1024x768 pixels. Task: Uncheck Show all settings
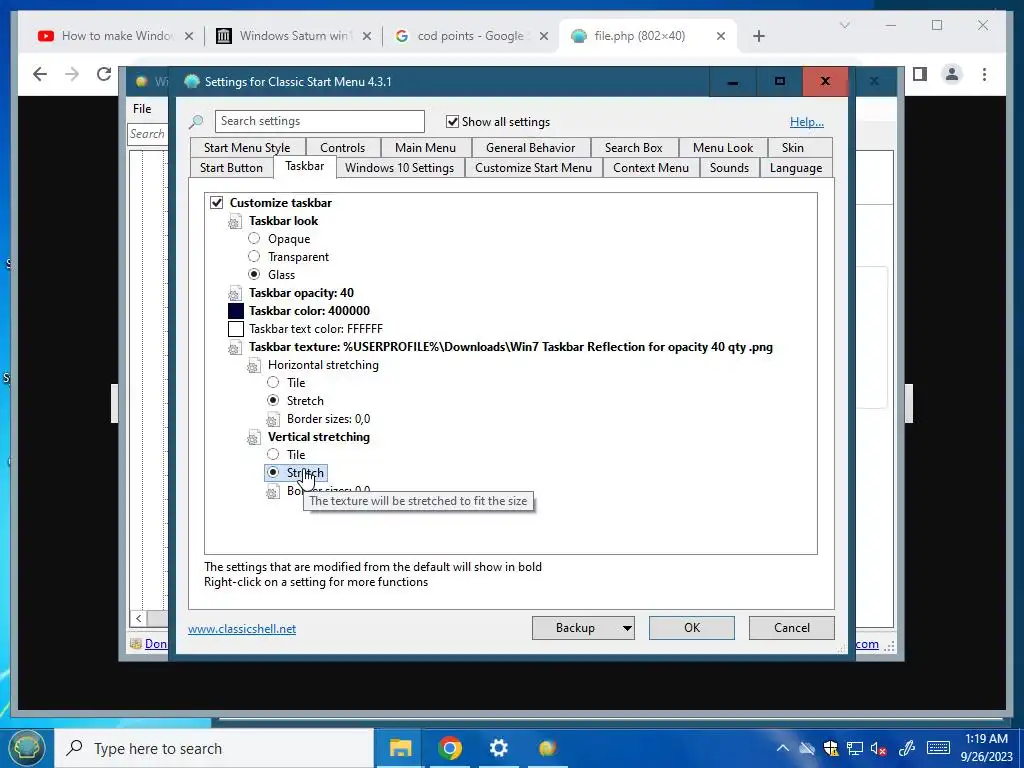(453, 121)
